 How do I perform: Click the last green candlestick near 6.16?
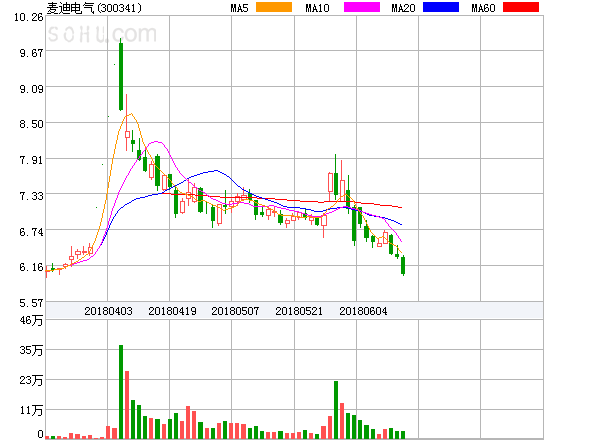pyautogui.click(x=403, y=266)
